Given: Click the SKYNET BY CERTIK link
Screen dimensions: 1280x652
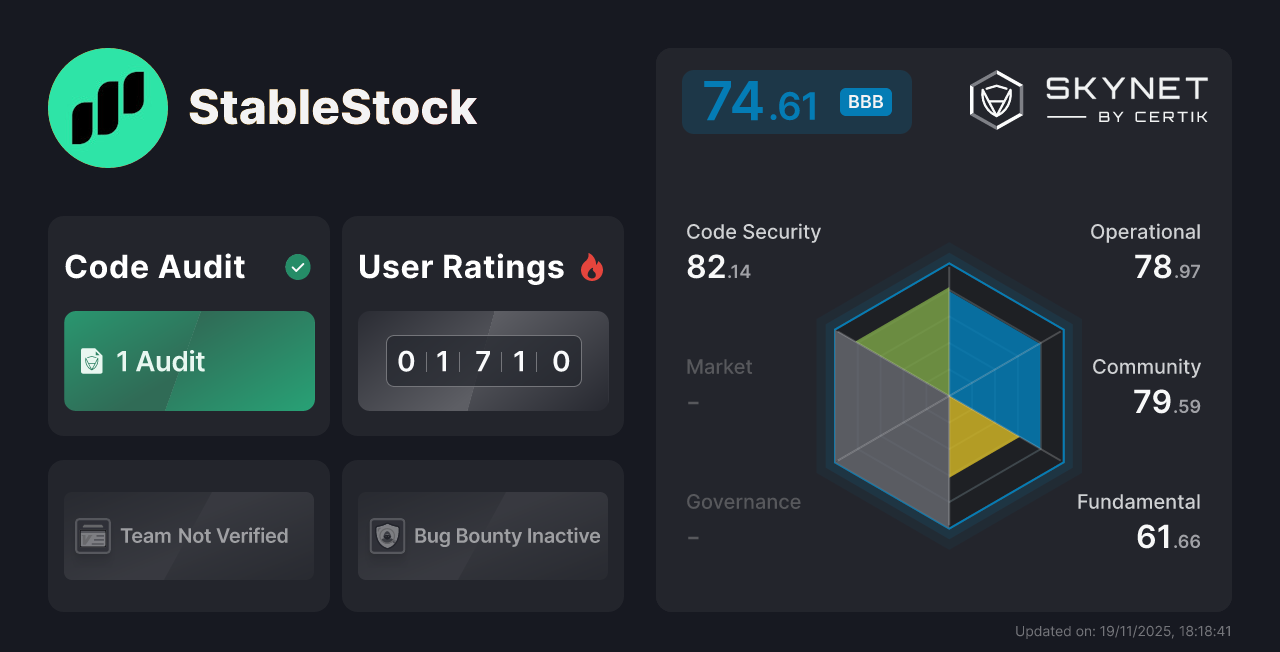Looking at the screenshot, I should tap(1125, 99).
